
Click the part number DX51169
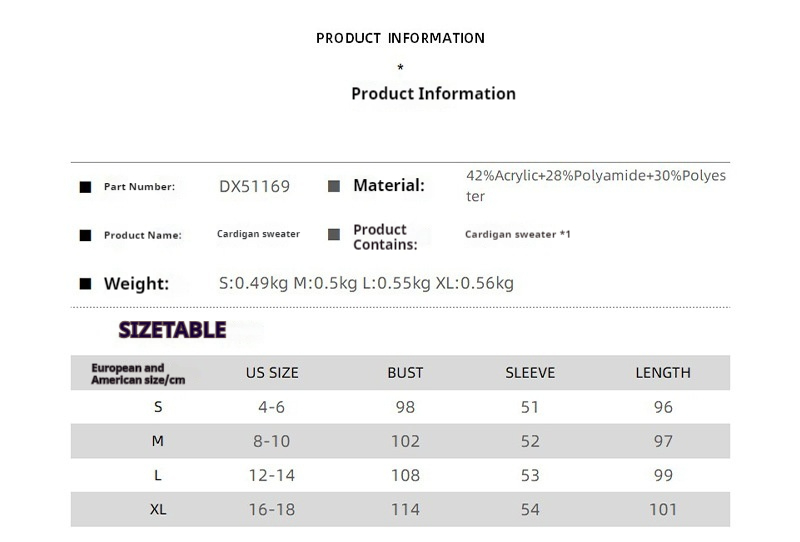[254, 186]
